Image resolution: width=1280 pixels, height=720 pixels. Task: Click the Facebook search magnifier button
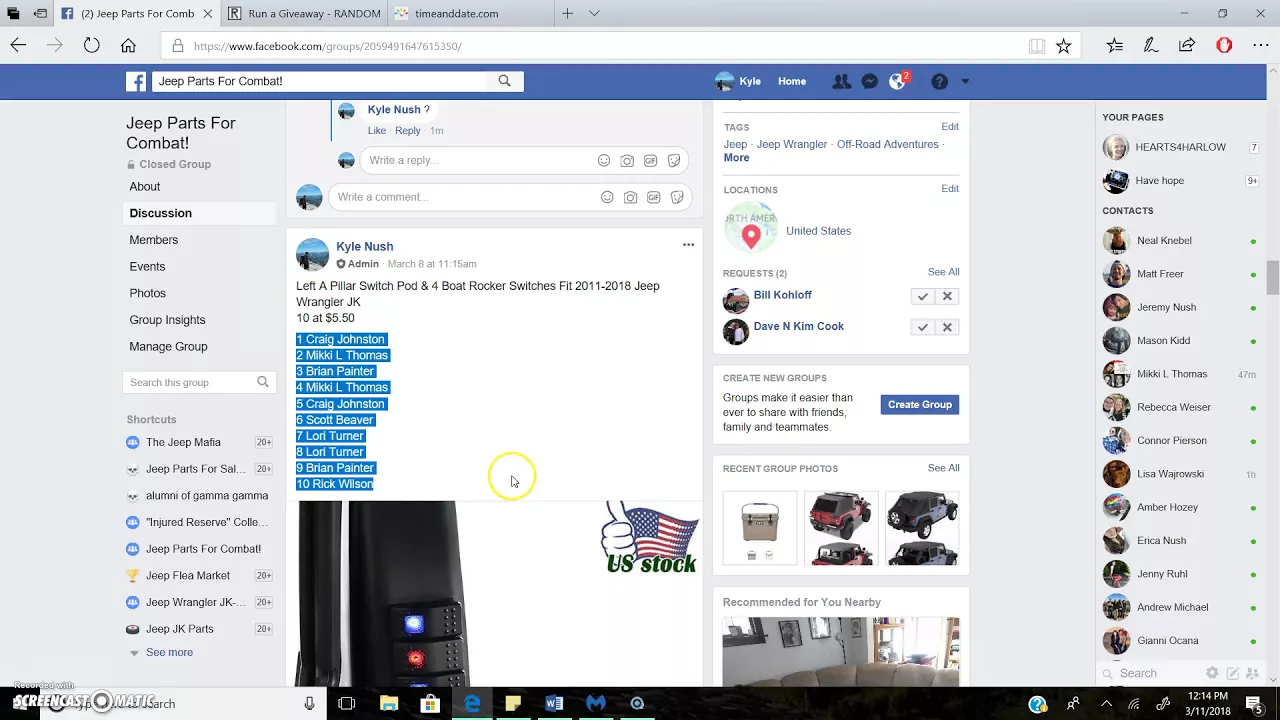point(505,81)
